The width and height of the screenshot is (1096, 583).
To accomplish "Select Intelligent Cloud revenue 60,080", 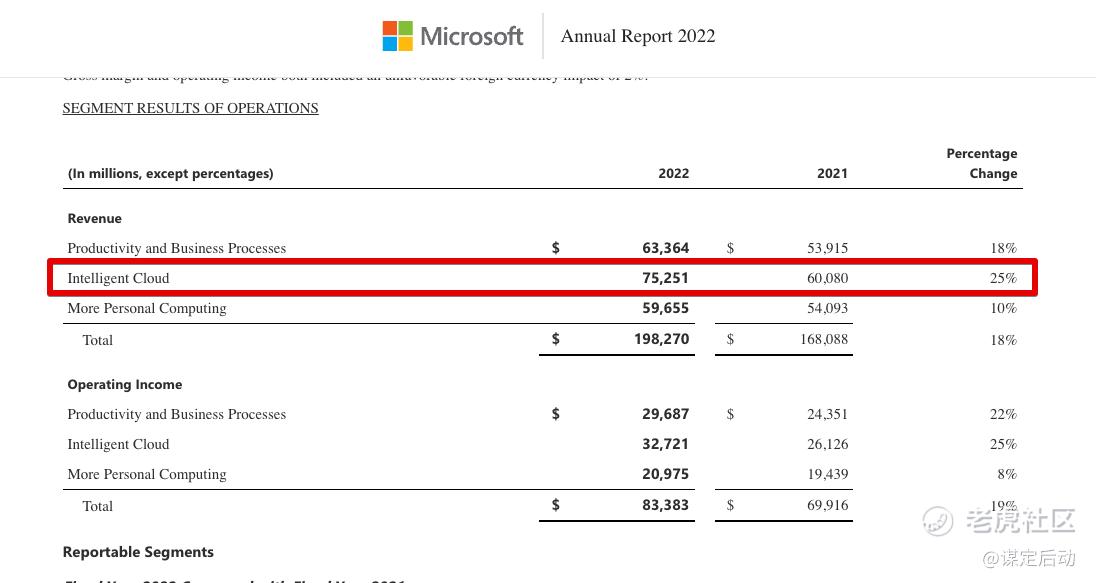I will (828, 278).
